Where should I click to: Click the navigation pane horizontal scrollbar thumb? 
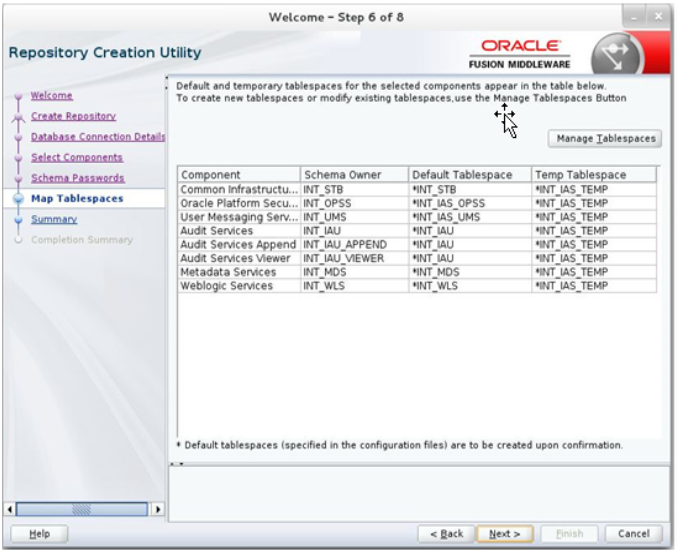[x=81, y=509]
